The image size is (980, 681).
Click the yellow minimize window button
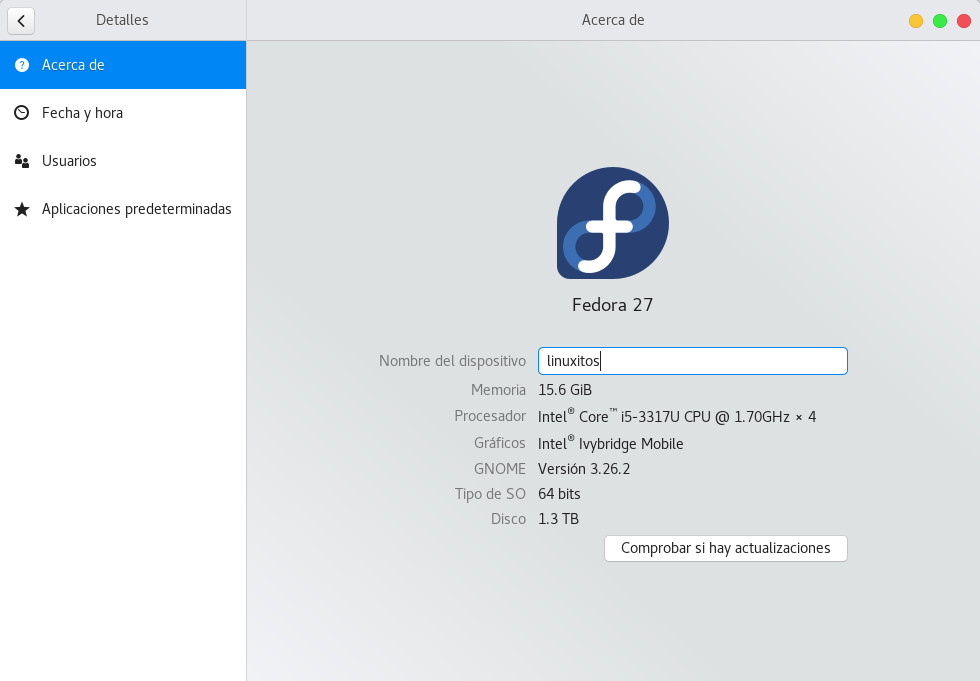pyautogui.click(x=915, y=21)
